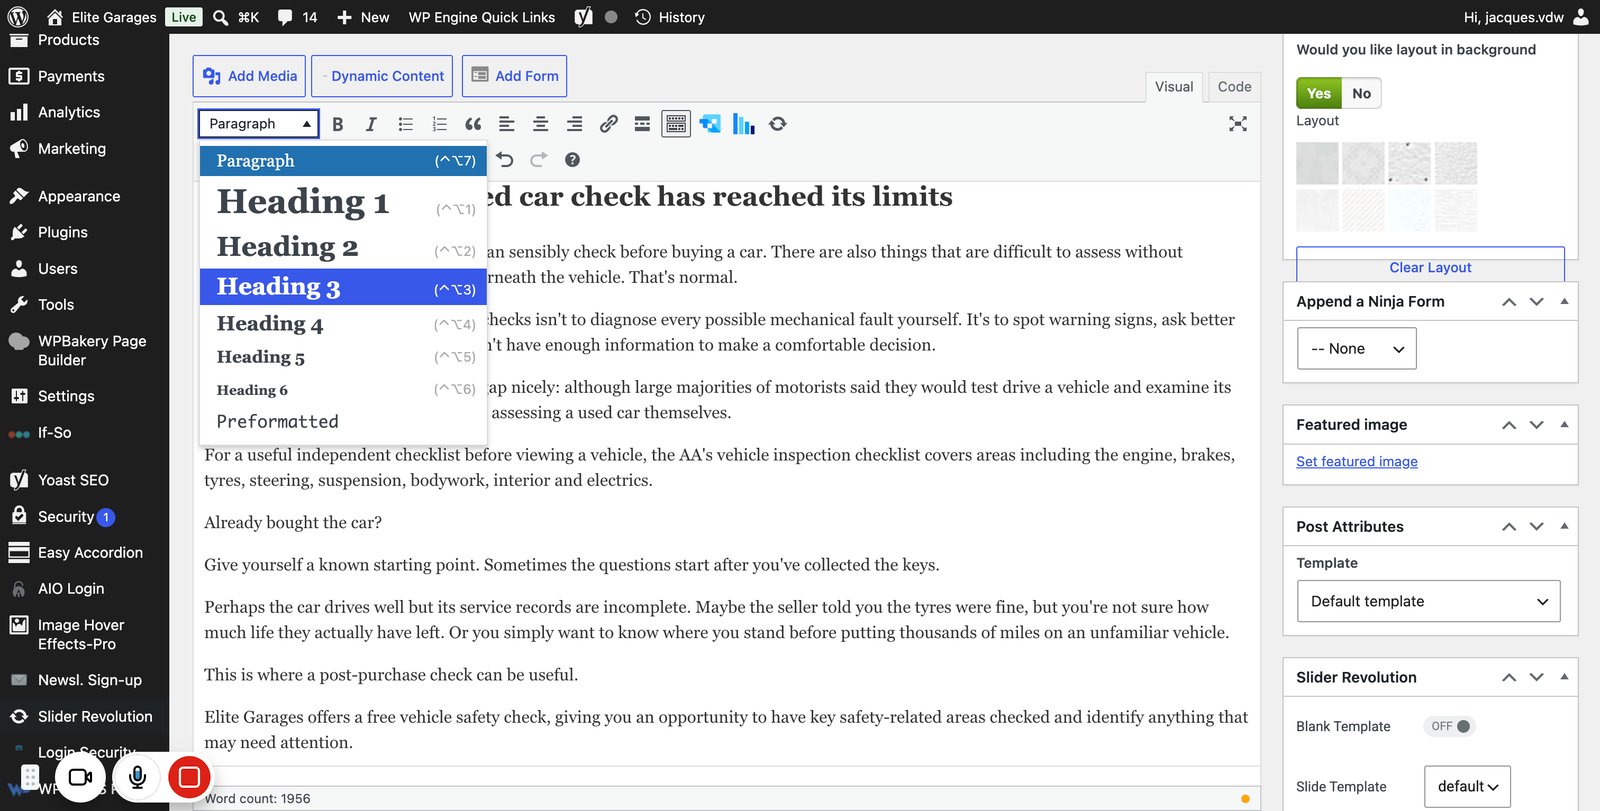Align text right

click(574, 124)
